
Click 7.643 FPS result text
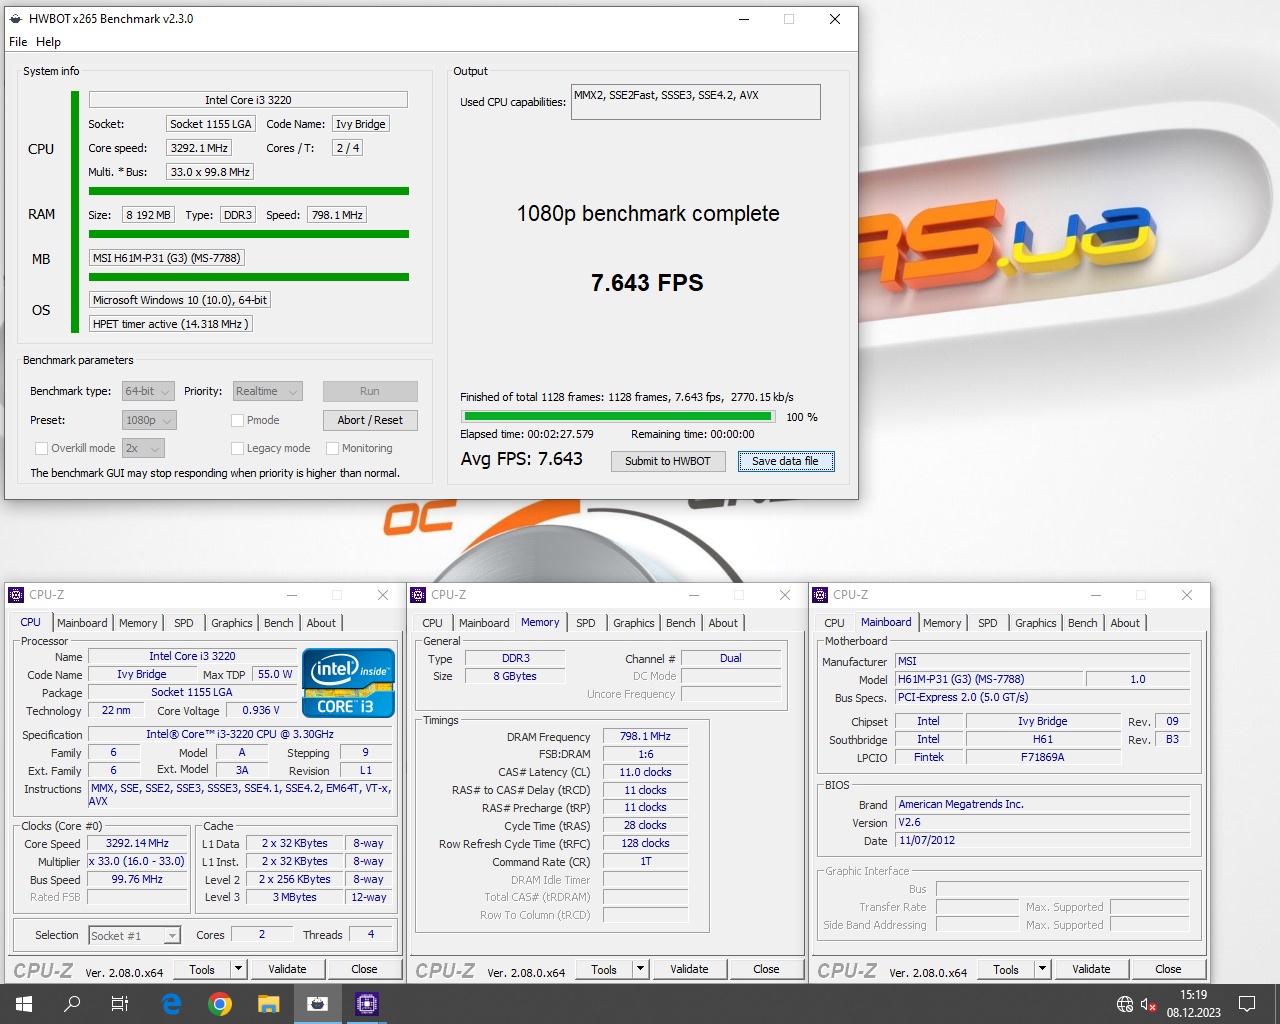(x=647, y=283)
